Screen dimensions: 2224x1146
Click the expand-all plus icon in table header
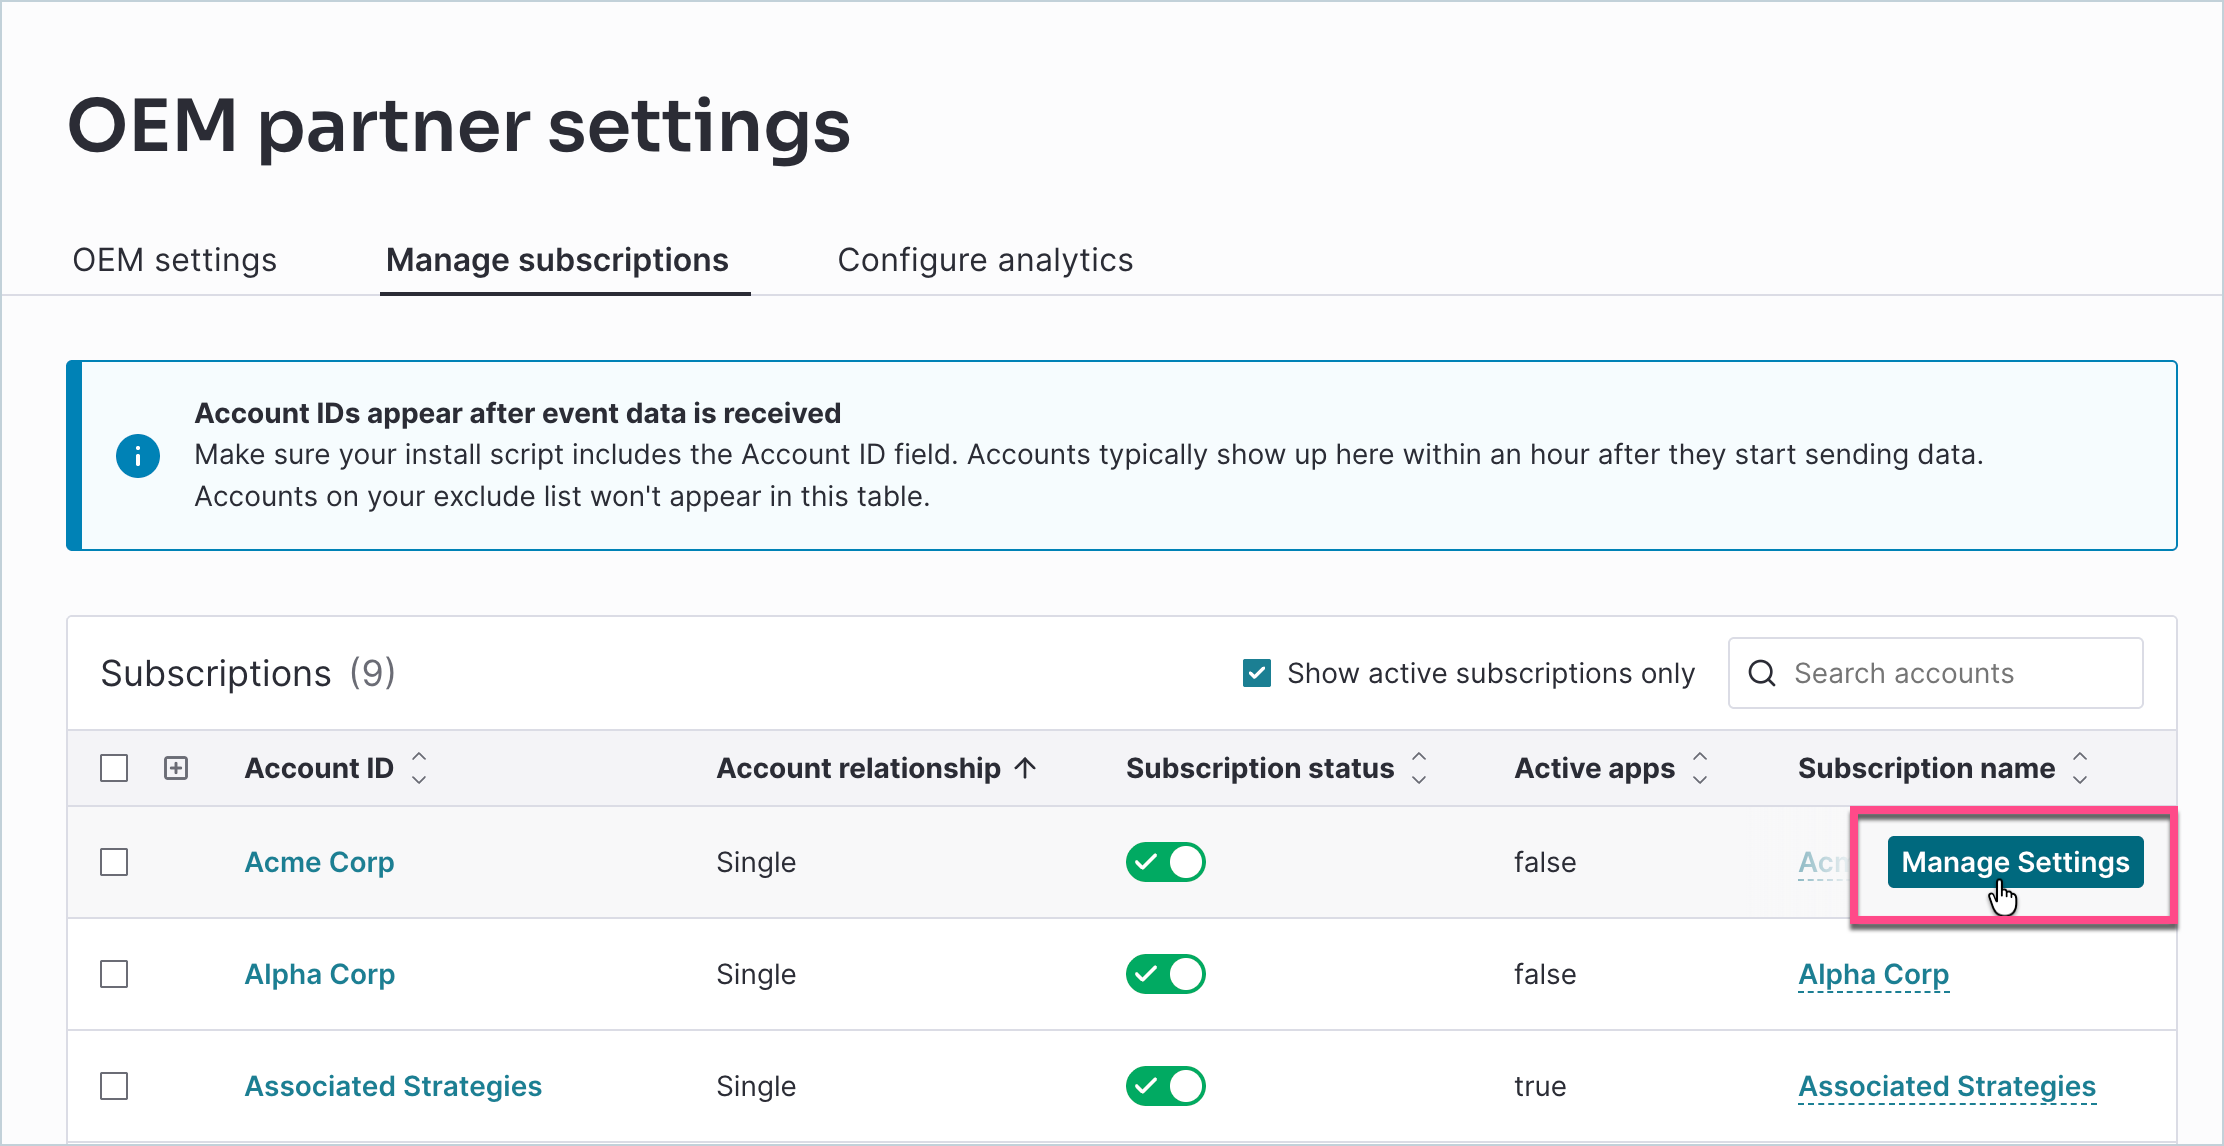click(176, 768)
